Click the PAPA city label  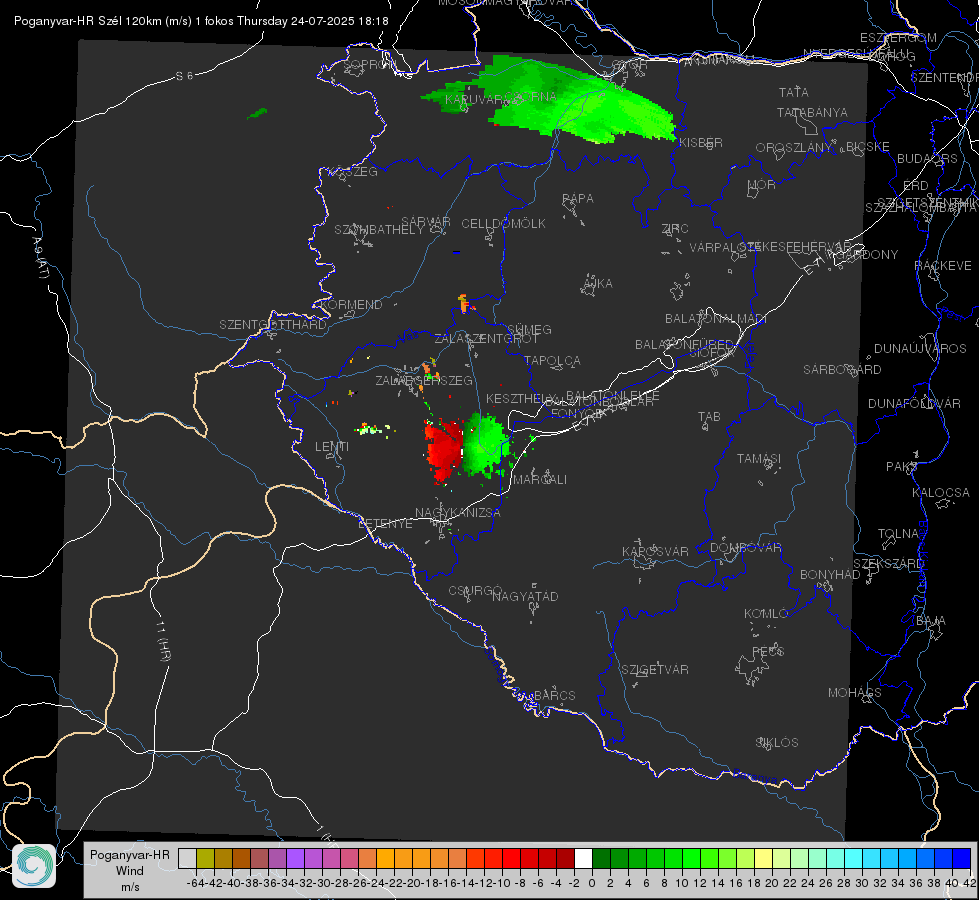click(578, 199)
